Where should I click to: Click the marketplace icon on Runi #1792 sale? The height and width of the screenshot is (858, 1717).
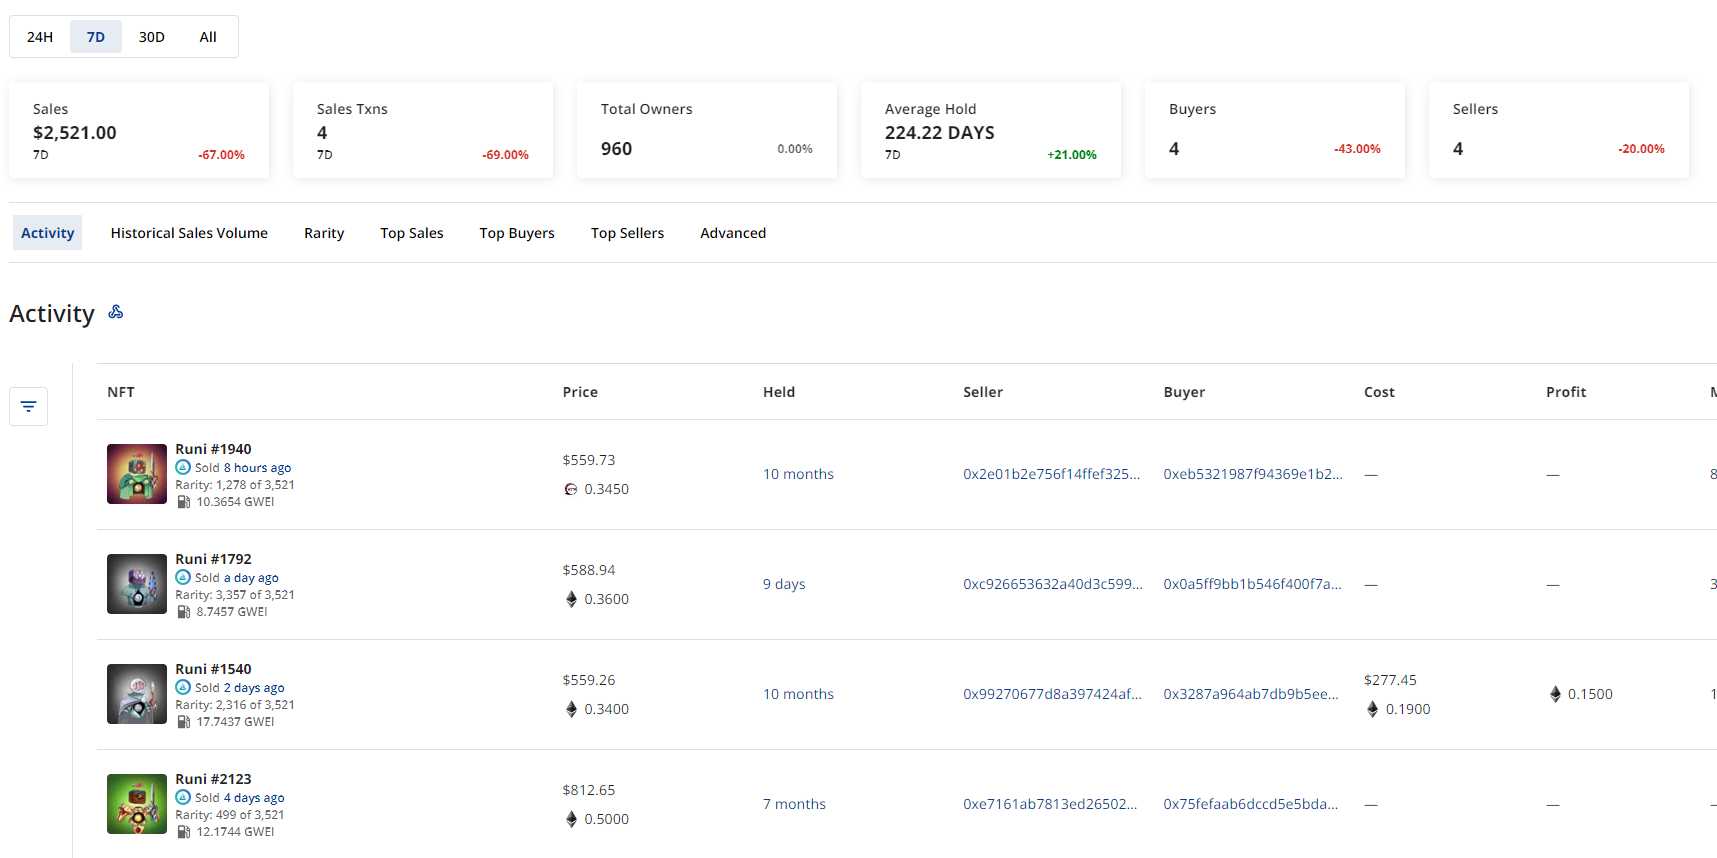pyautogui.click(x=183, y=577)
